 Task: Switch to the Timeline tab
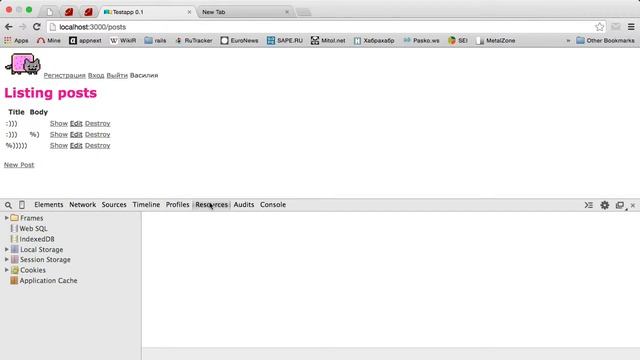(146, 204)
